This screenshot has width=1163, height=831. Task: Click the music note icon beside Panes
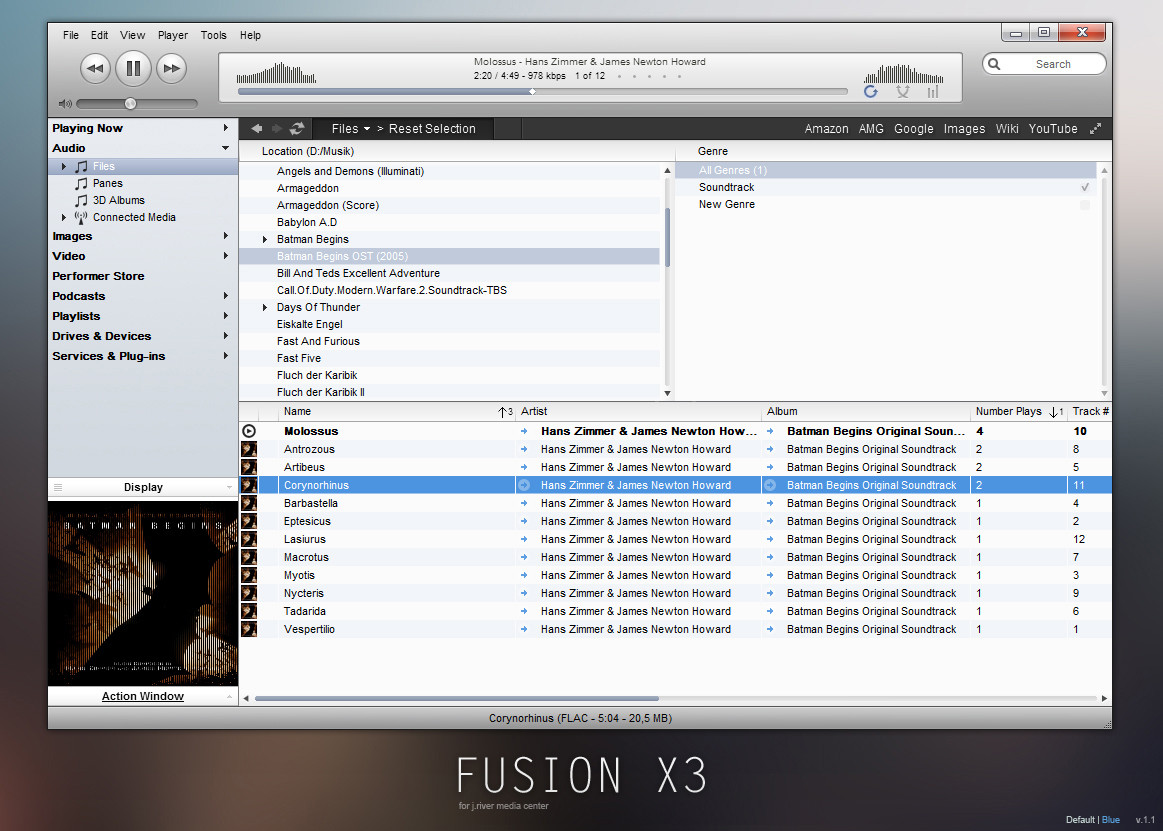pos(81,183)
